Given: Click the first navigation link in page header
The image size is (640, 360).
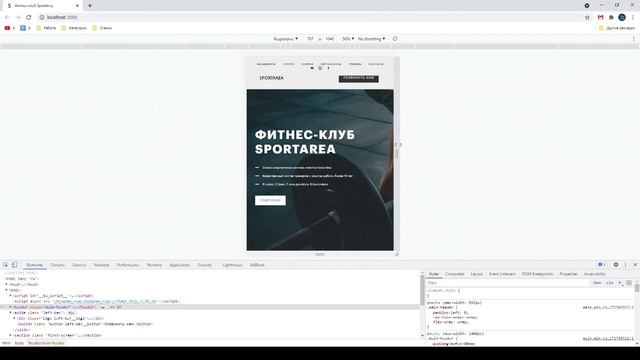Looking at the screenshot, I should click(x=266, y=64).
